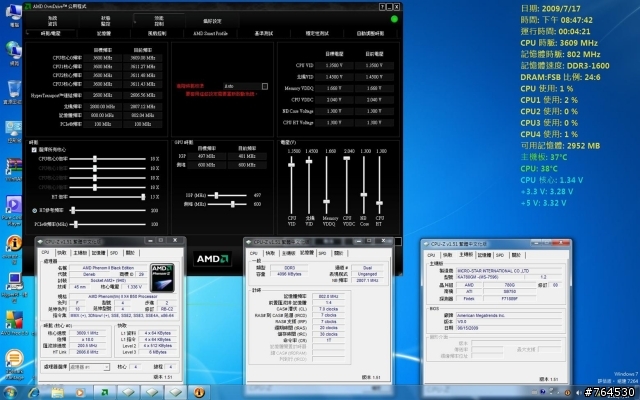Open the SPD tab in left CPU-Z window
Screen dimensions: 640x400
[114, 253]
